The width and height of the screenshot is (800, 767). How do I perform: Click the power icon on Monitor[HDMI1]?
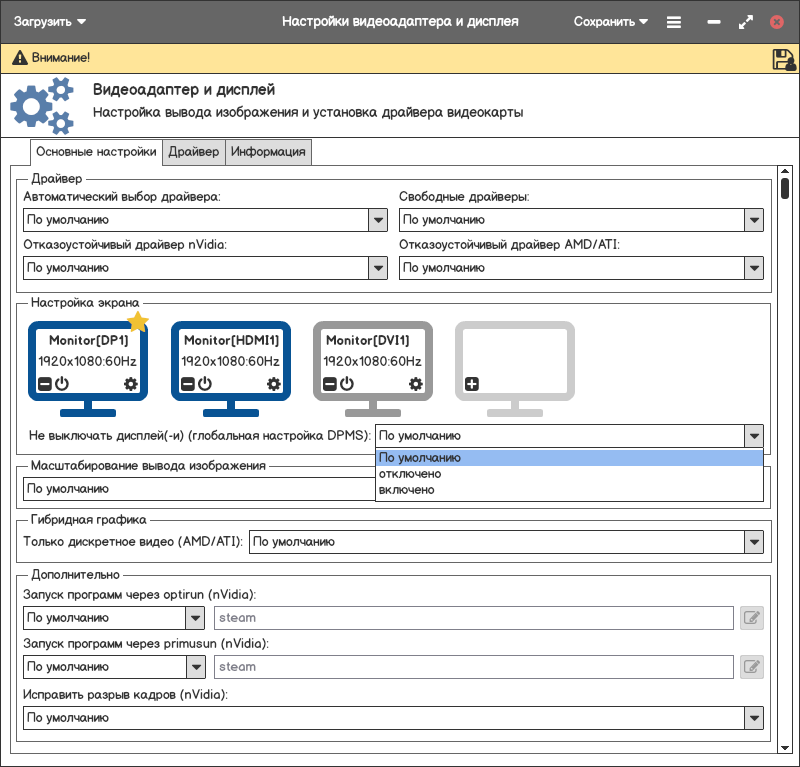[205, 384]
